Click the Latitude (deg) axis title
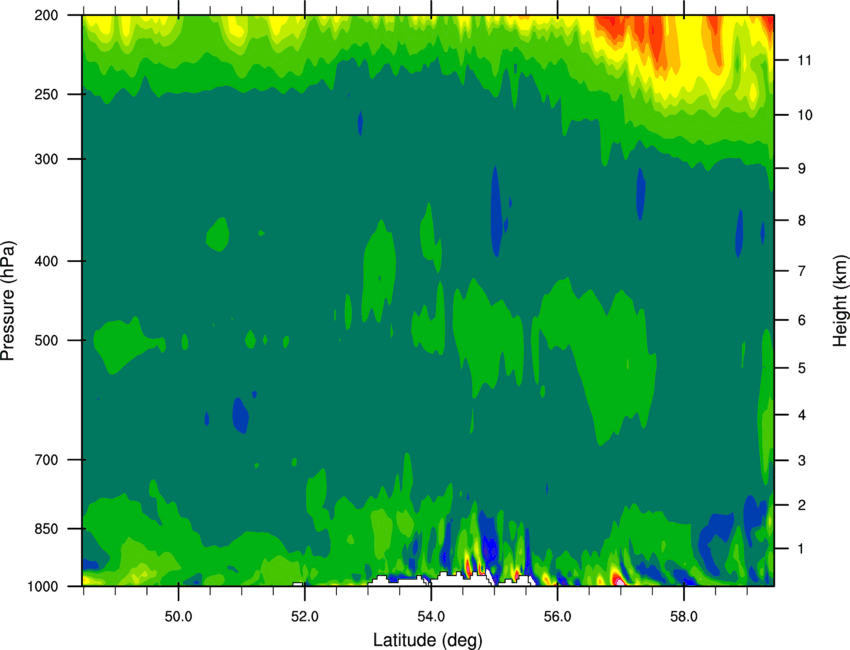Screen dimensions: 850x650 point(427,640)
